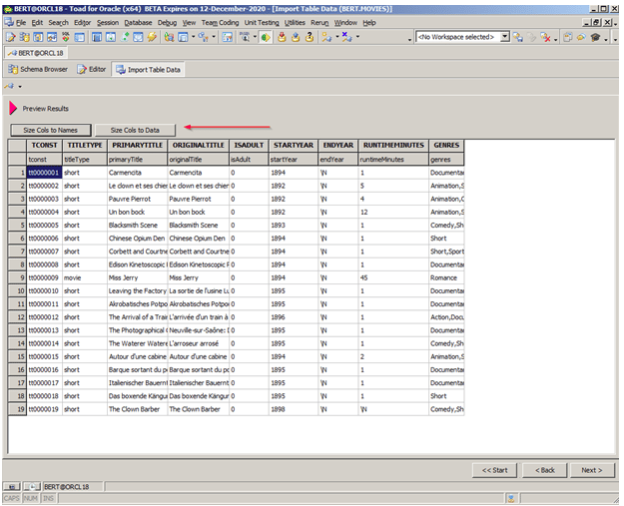This screenshot has width=624, height=506.
Task: Click the person icon in the bottom status bar
Action: point(511,498)
